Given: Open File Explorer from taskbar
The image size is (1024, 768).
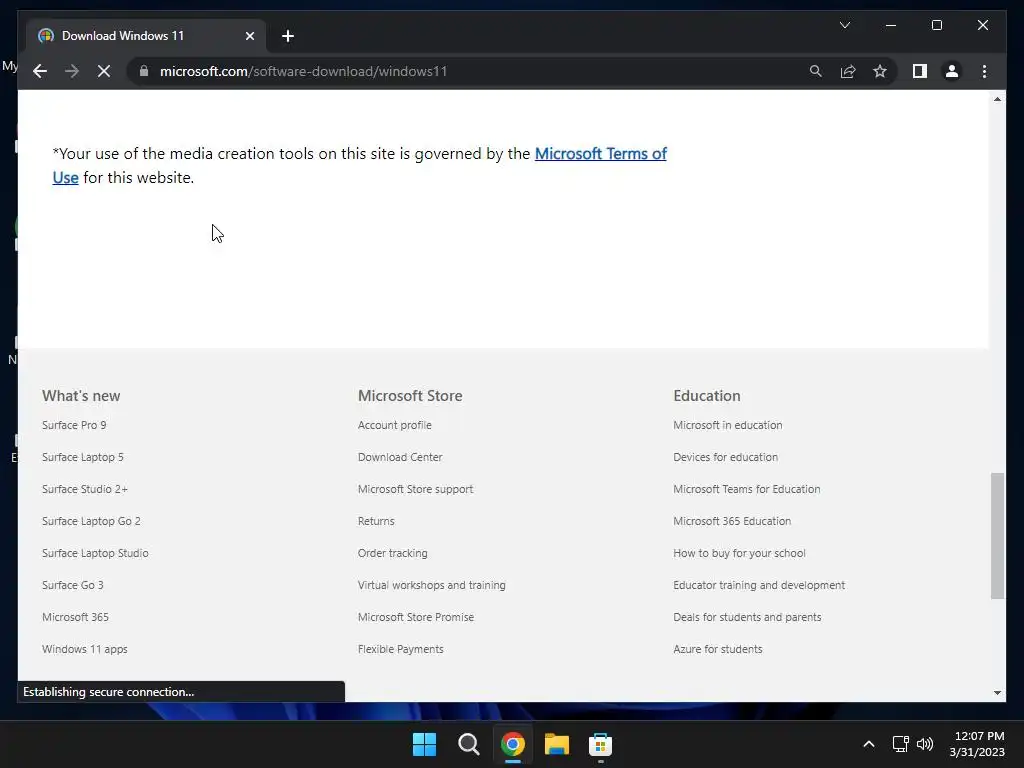Looking at the screenshot, I should pyautogui.click(x=557, y=744).
